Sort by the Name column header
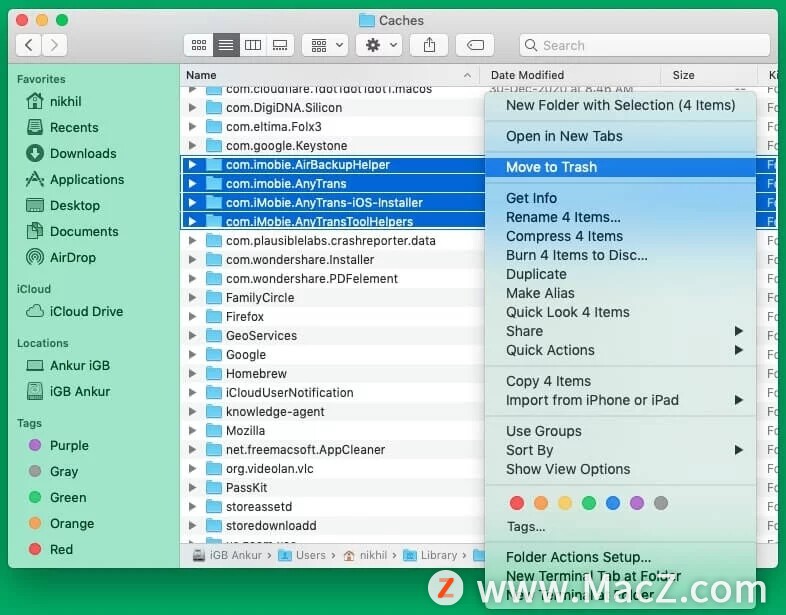This screenshot has width=786, height=615. pos(329,75)
